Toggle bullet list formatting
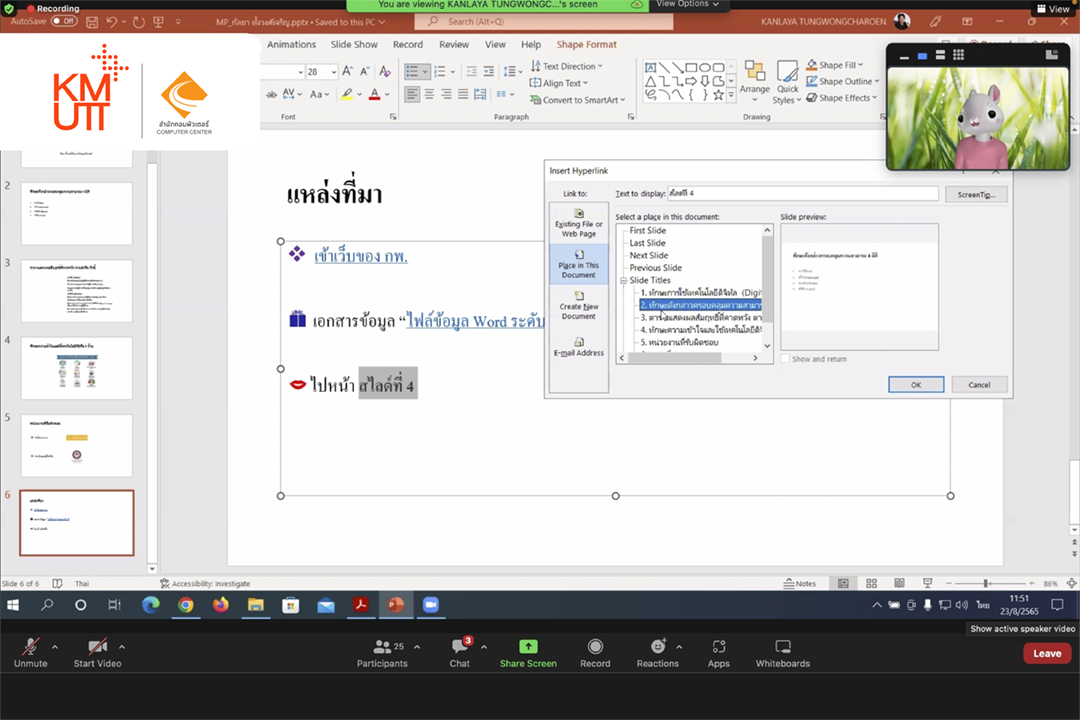The image size is (1080, 720). [x=412, y=71]
